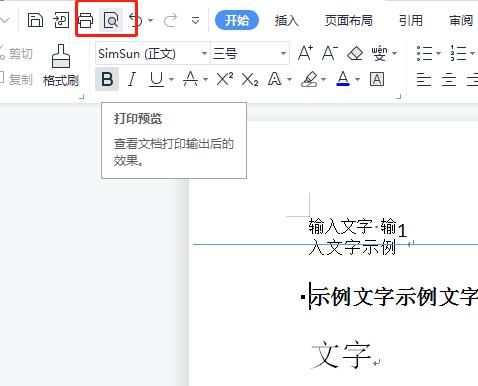This screenshot has width=478, height=386.
Task: Click the Export to PDF icon
Action: tap(61, 20)
